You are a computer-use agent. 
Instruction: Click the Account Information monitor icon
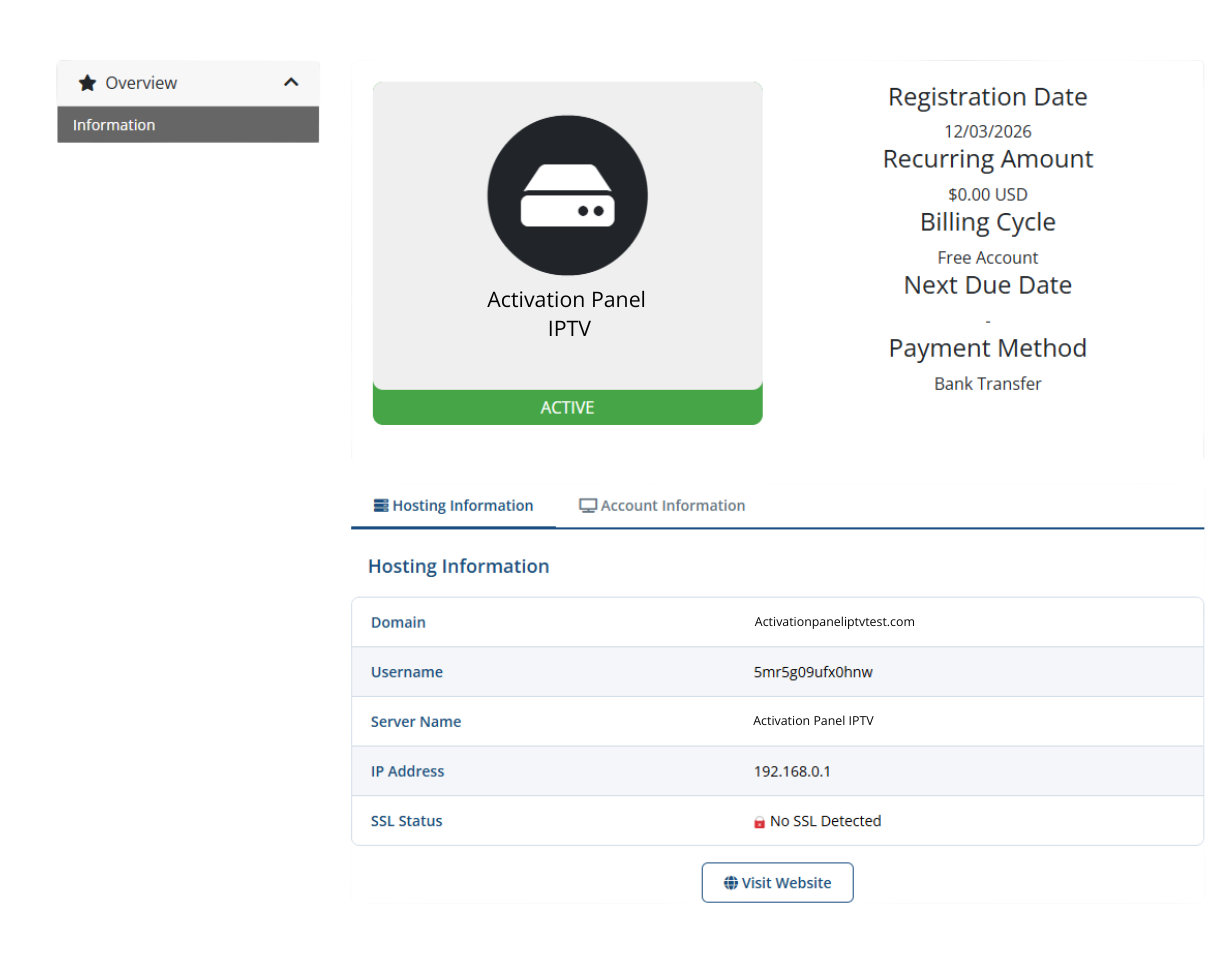[588, 506]
